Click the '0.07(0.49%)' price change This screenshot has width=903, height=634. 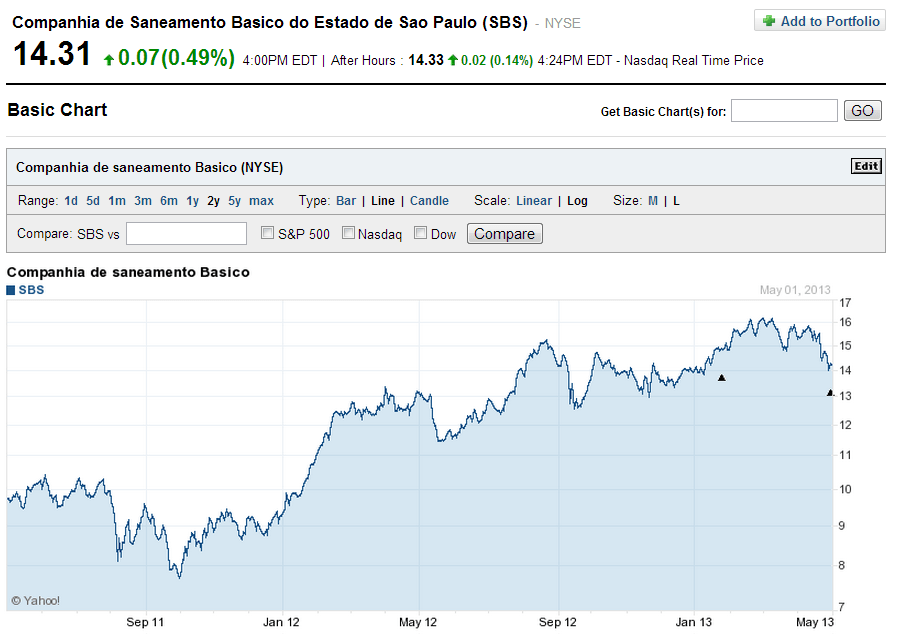point(176,58)
